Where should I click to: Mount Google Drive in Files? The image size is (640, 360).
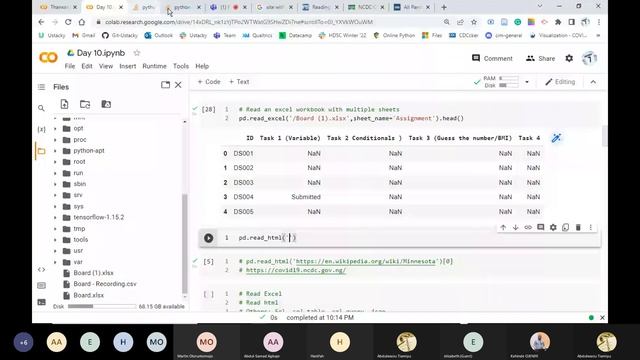coord(106,104)
